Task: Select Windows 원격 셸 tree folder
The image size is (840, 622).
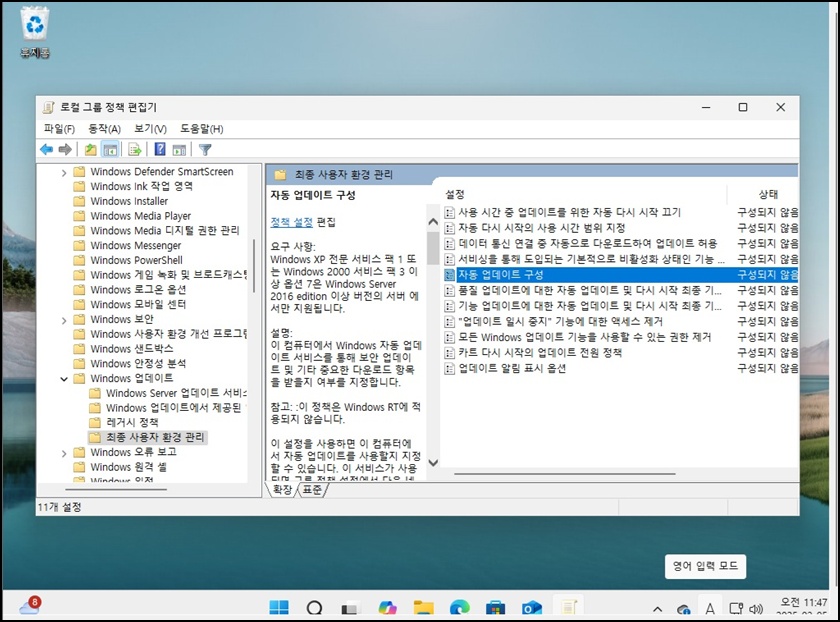Action: coord(128,468)
